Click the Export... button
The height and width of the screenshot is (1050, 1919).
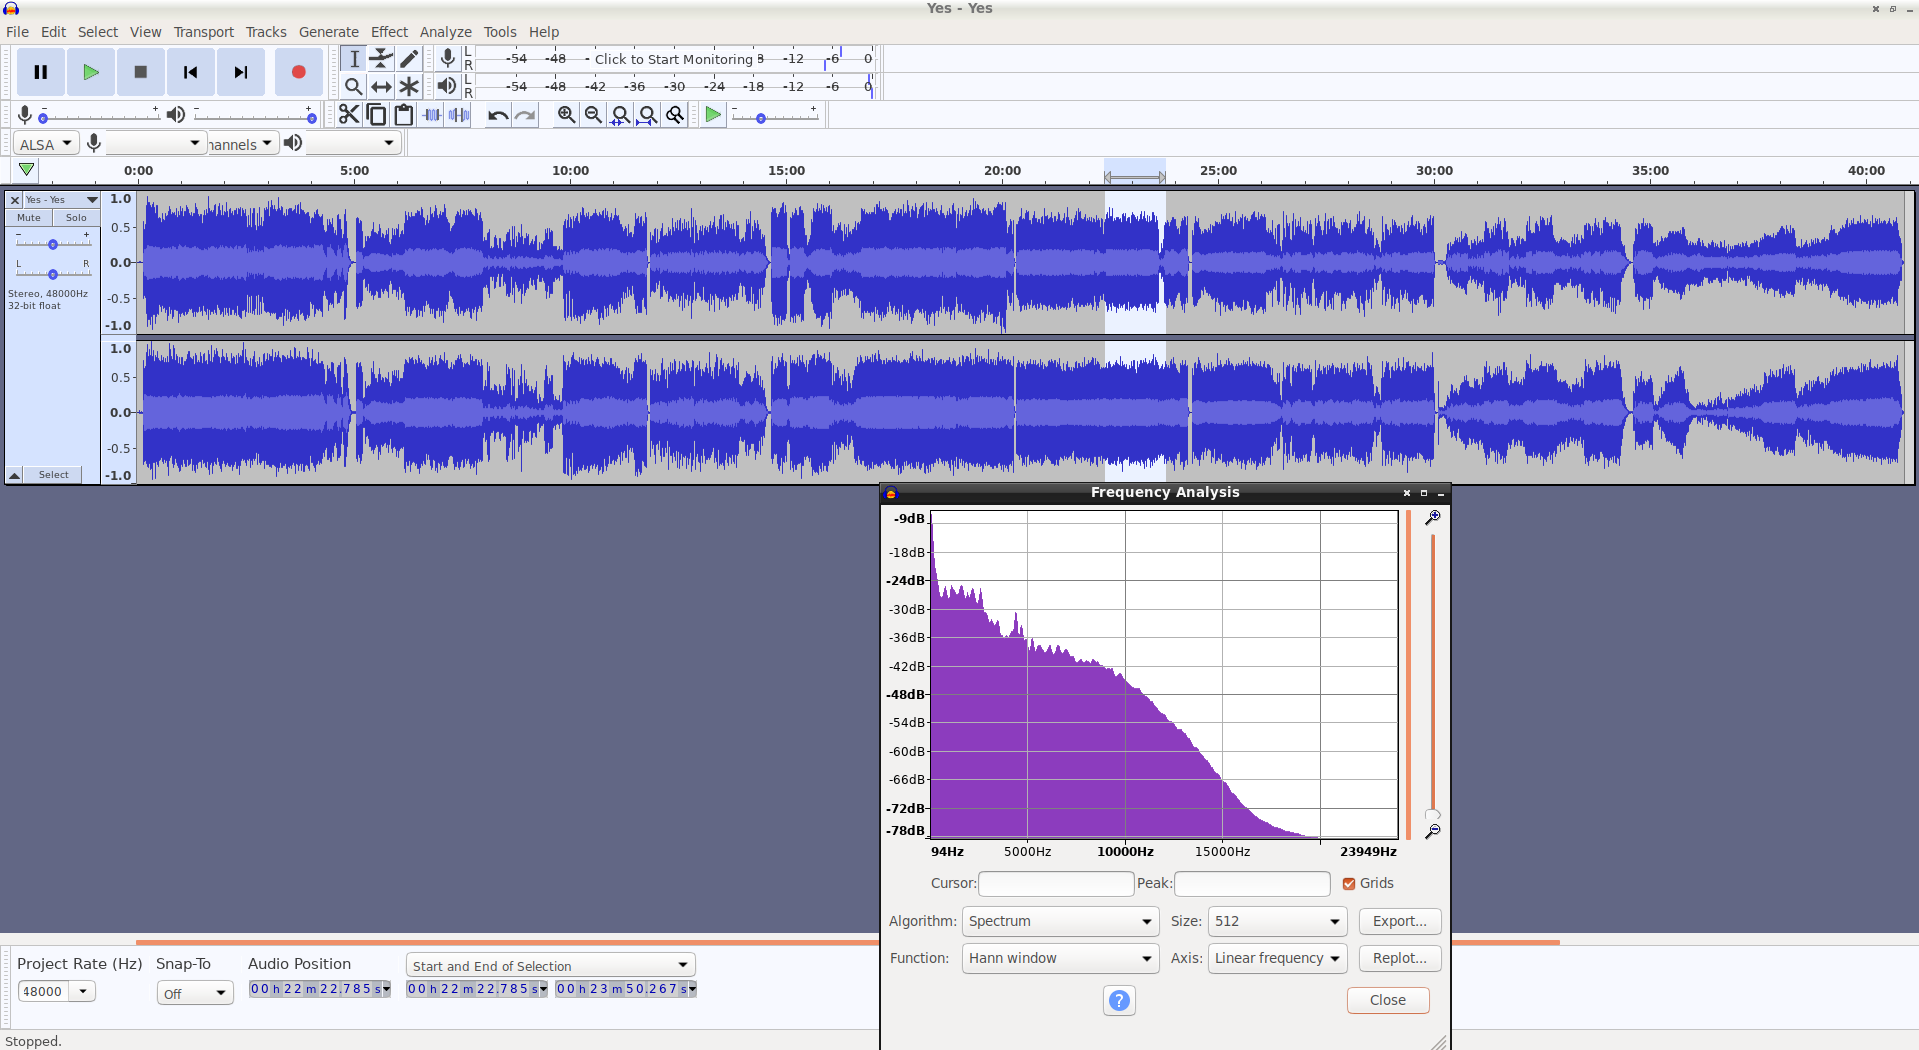(x=1399, y=921)
